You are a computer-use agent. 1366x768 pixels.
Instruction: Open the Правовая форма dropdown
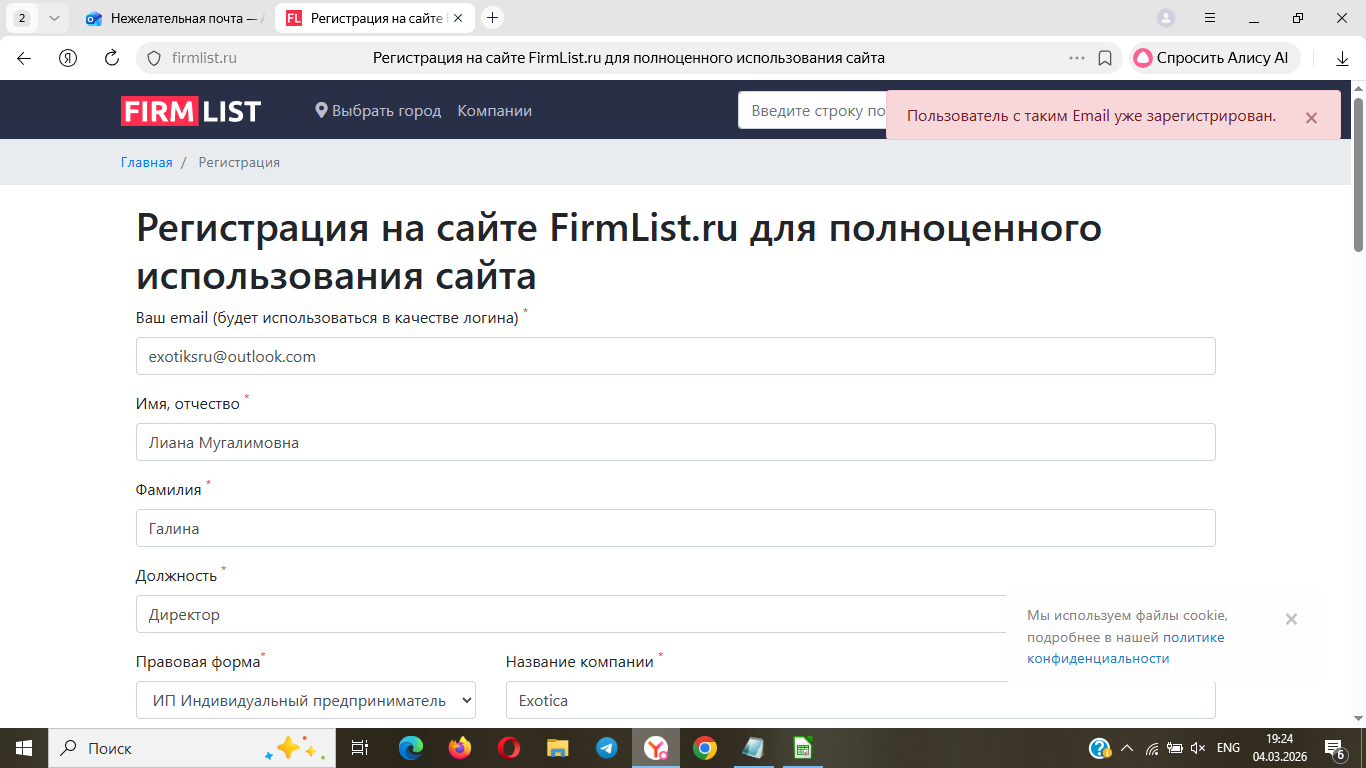point(306,700)
